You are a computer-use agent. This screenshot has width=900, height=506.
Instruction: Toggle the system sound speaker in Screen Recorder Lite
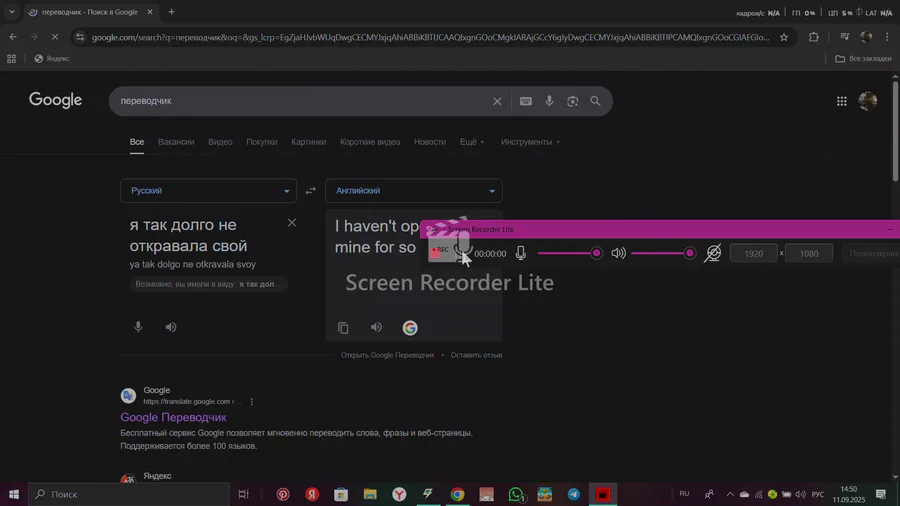point(618,253)
